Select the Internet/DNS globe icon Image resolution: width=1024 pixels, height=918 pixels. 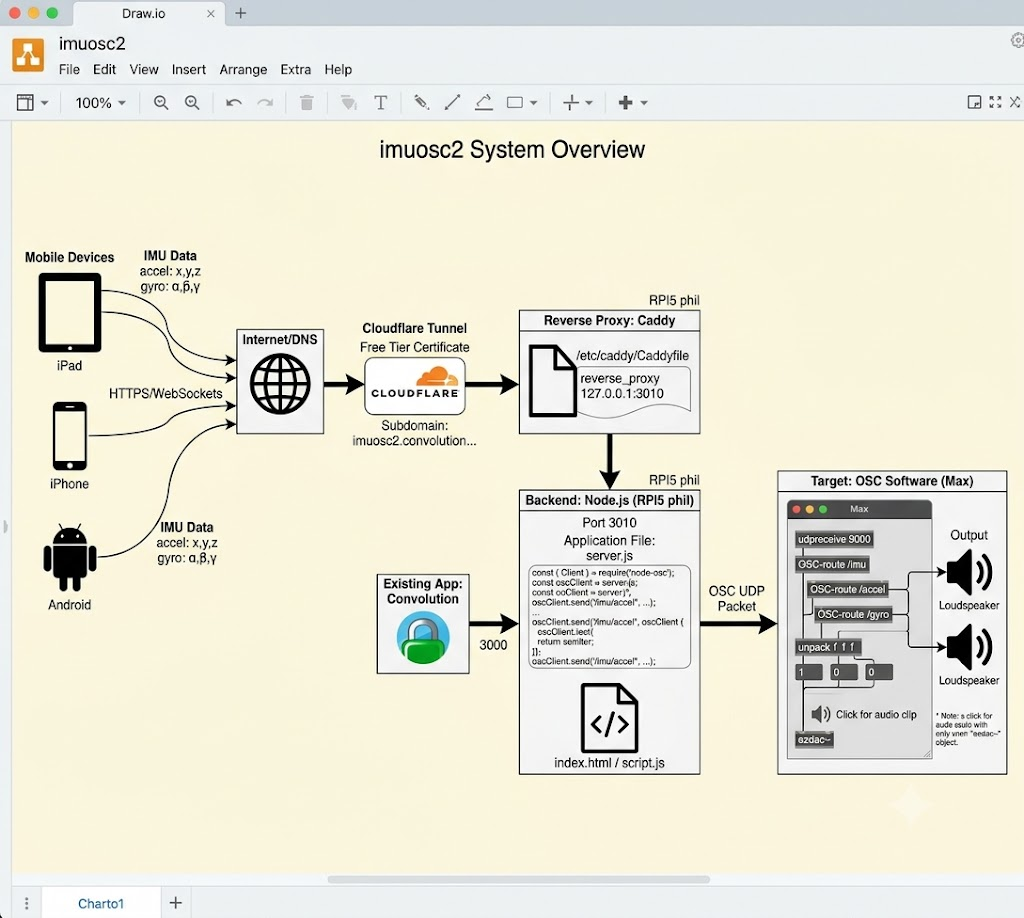280,384
